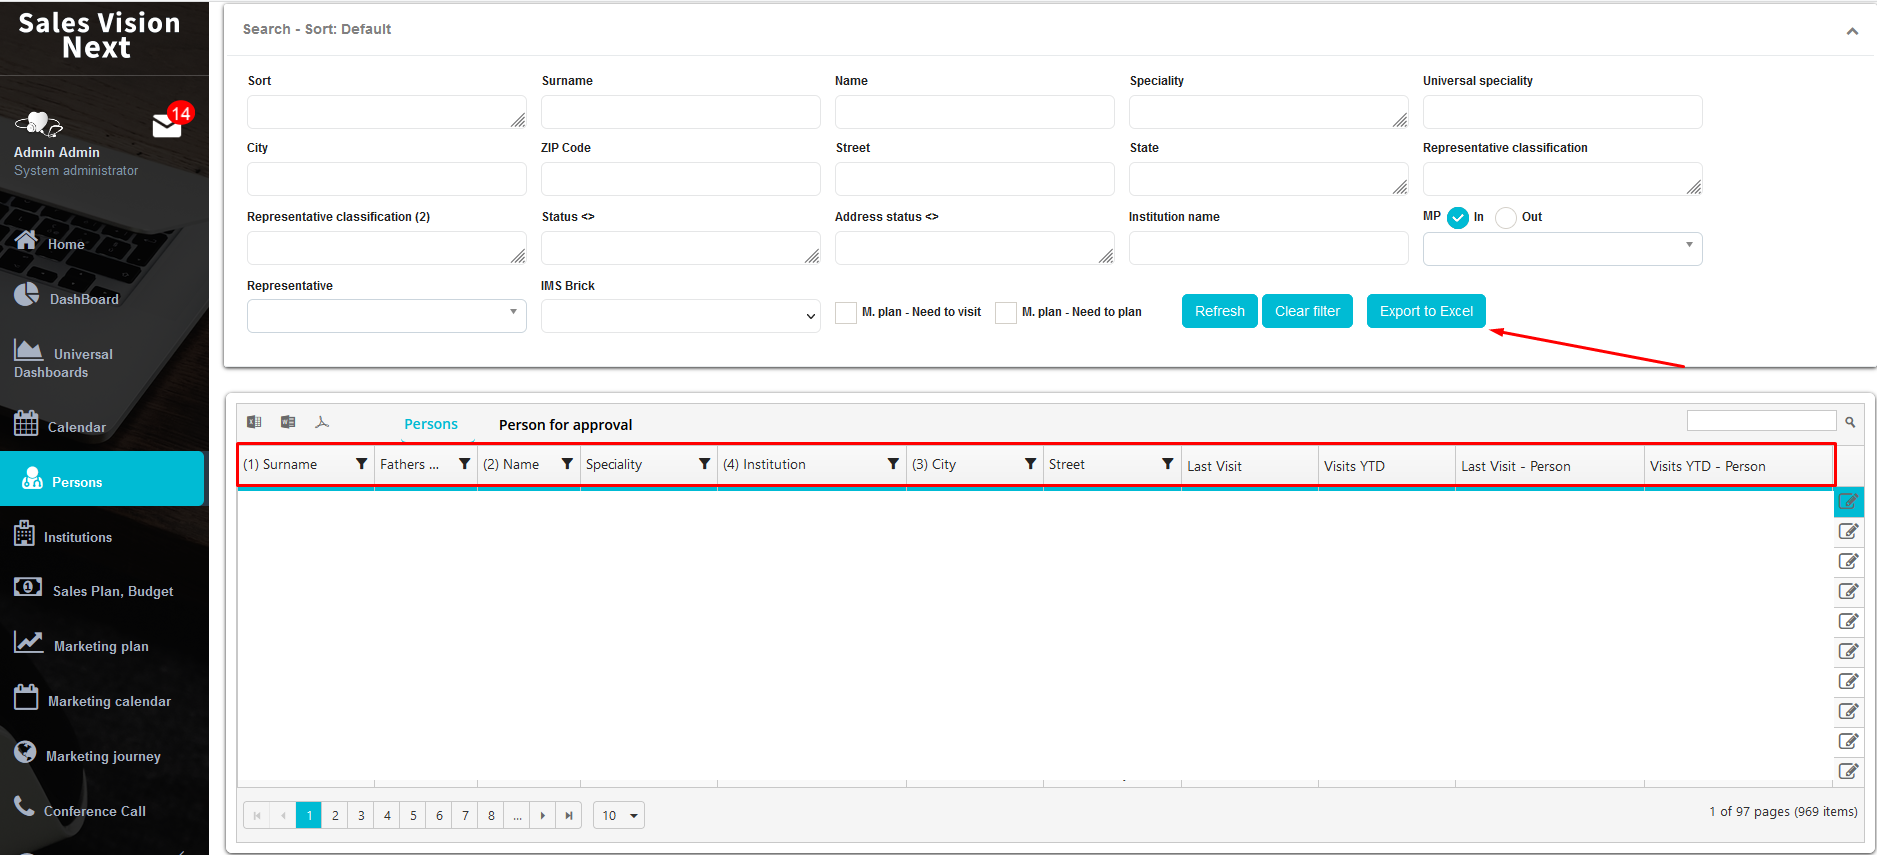Open the mail notifications envelope icon
Image resolution: width=1877 pixels, height=855 pixels.
point(167,125)
